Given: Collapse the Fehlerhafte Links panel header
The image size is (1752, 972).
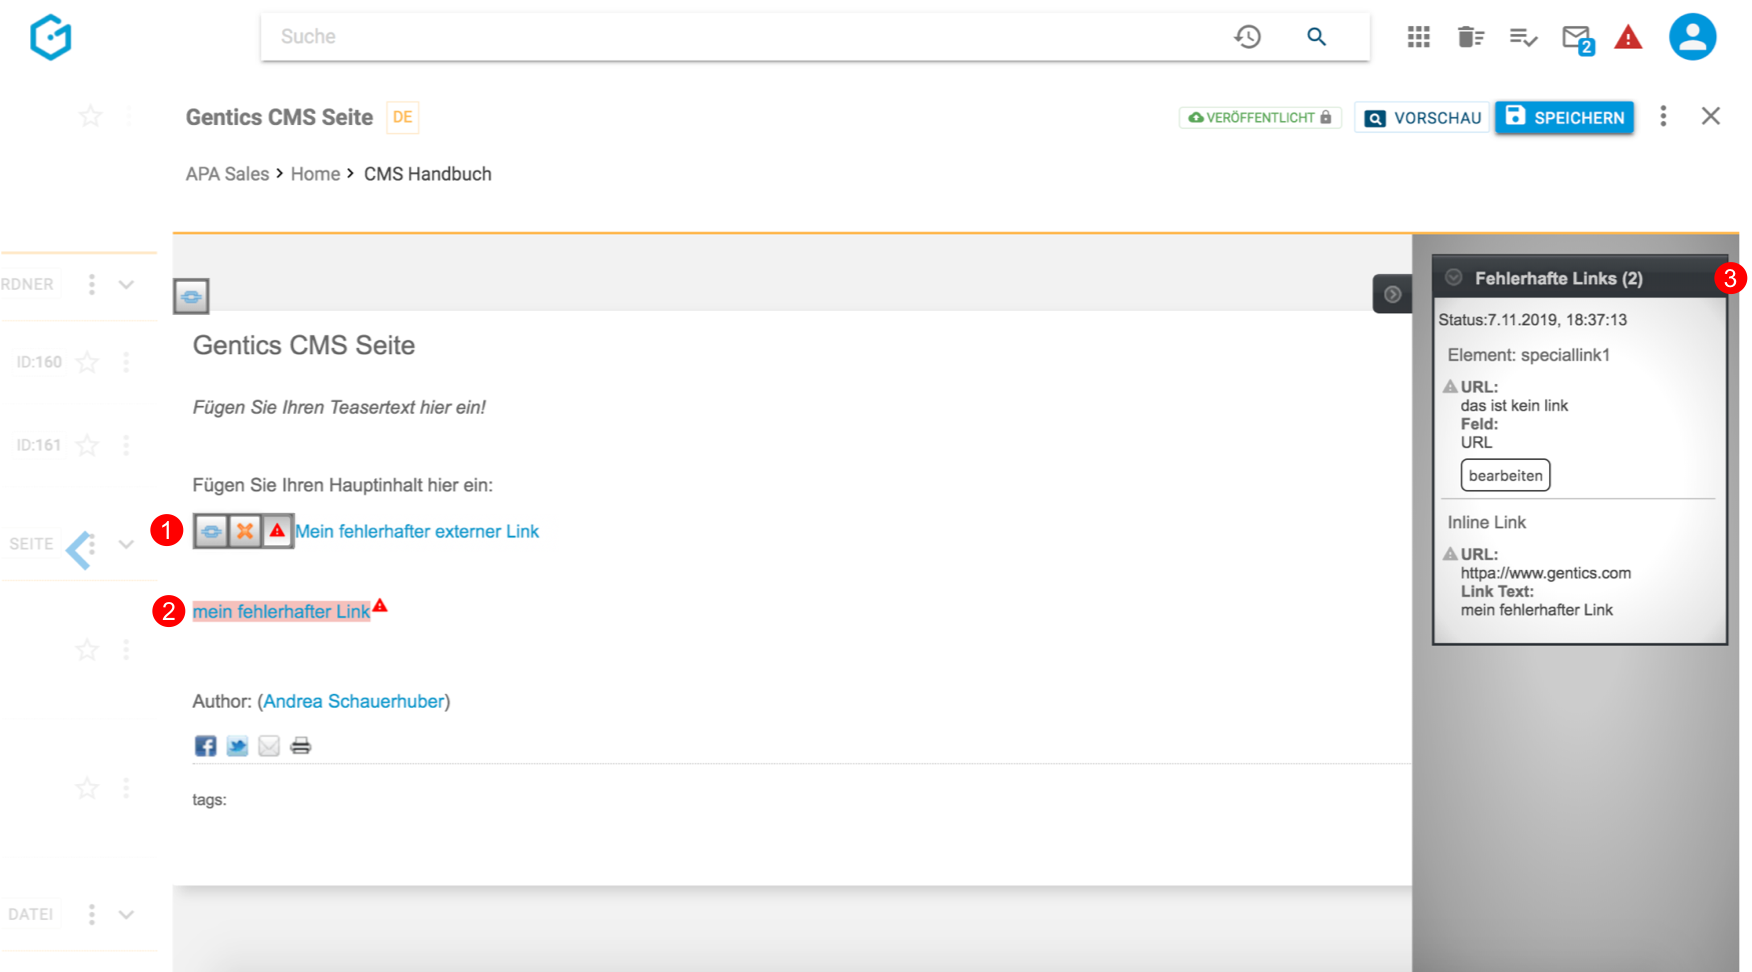Looking at the screenshot, I should (x=1455, y=278).
